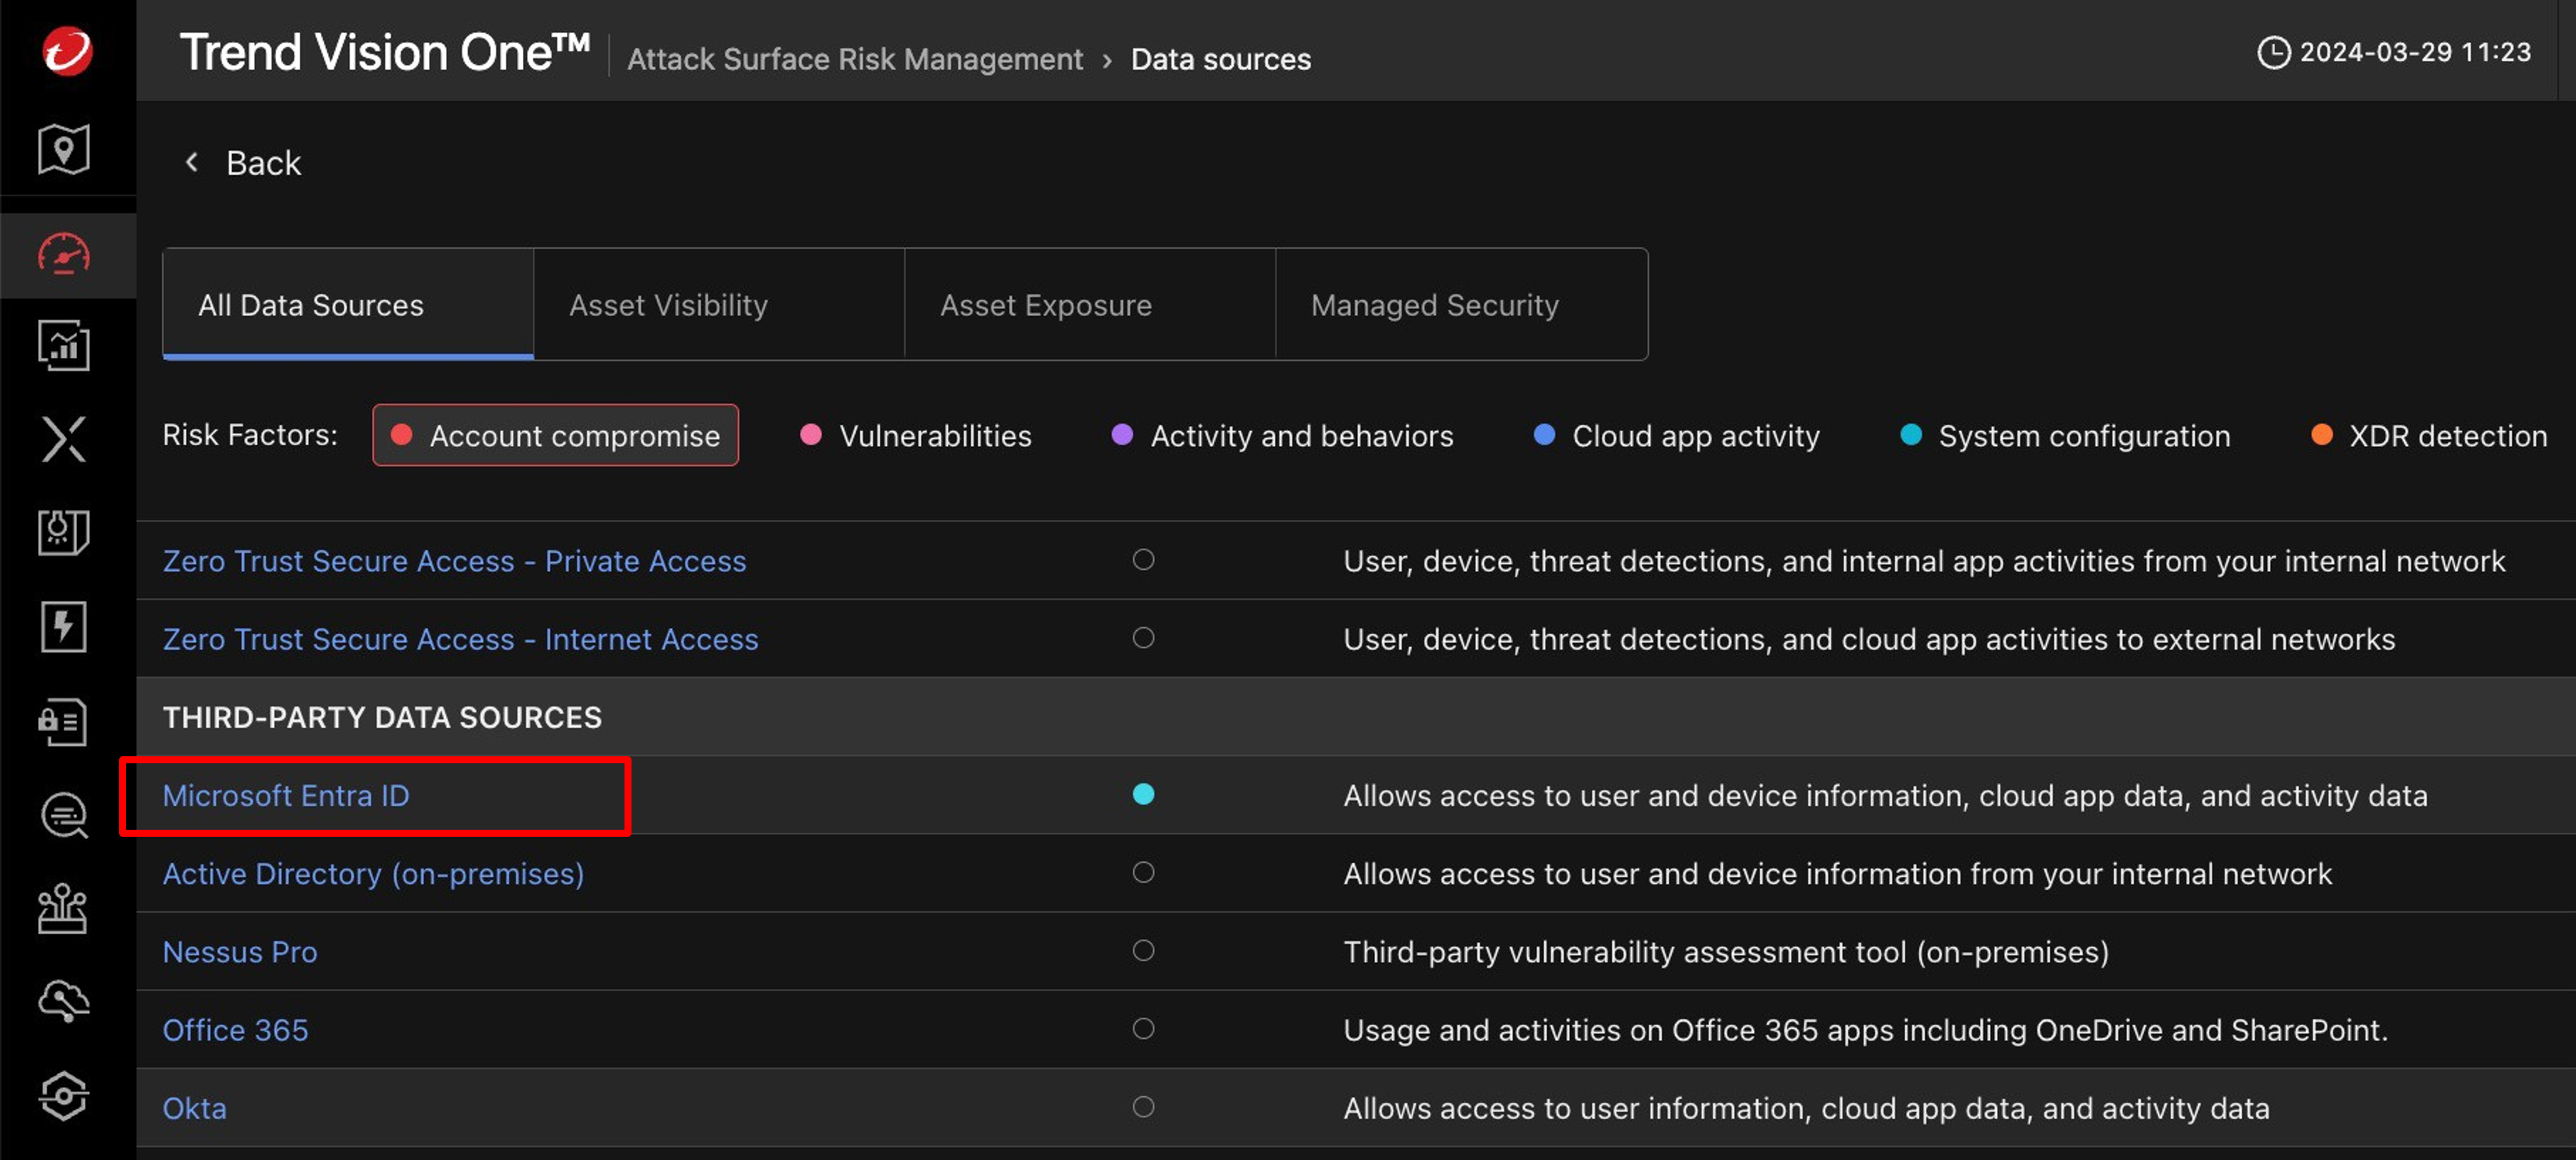The image size is (2576, 1160).
Task: Open the Nessus Pro data source link
Action: click(240, 951)
